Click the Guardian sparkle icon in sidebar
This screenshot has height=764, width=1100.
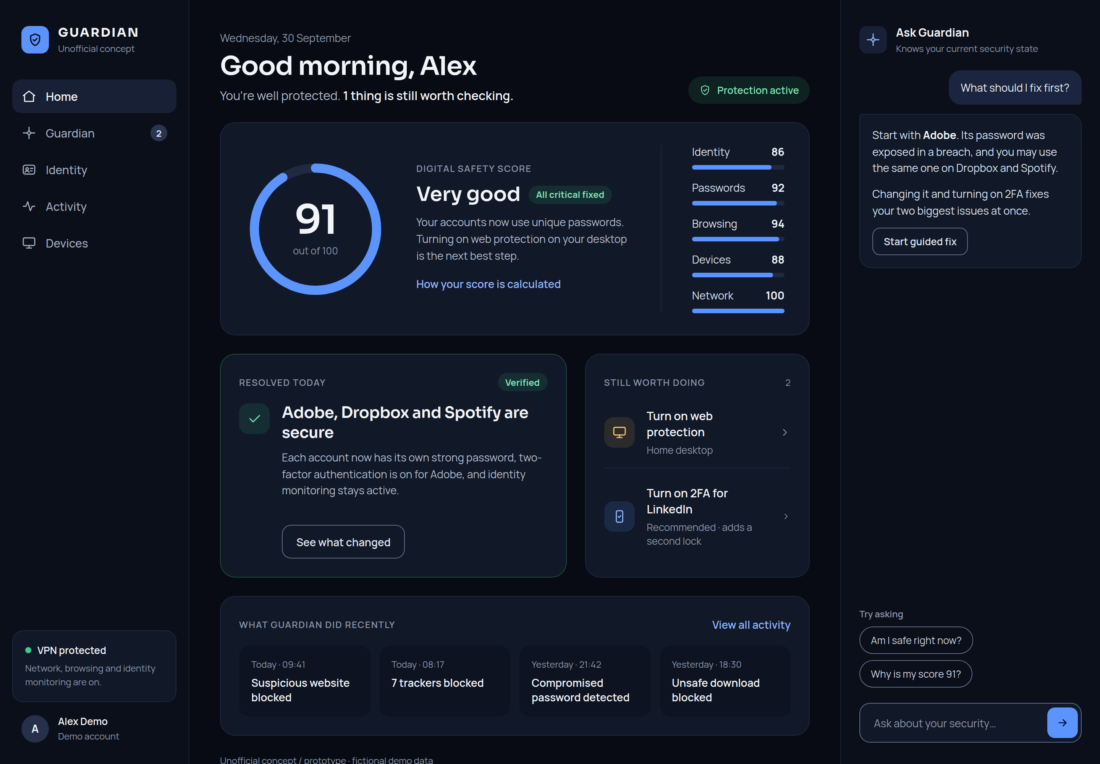29,133
